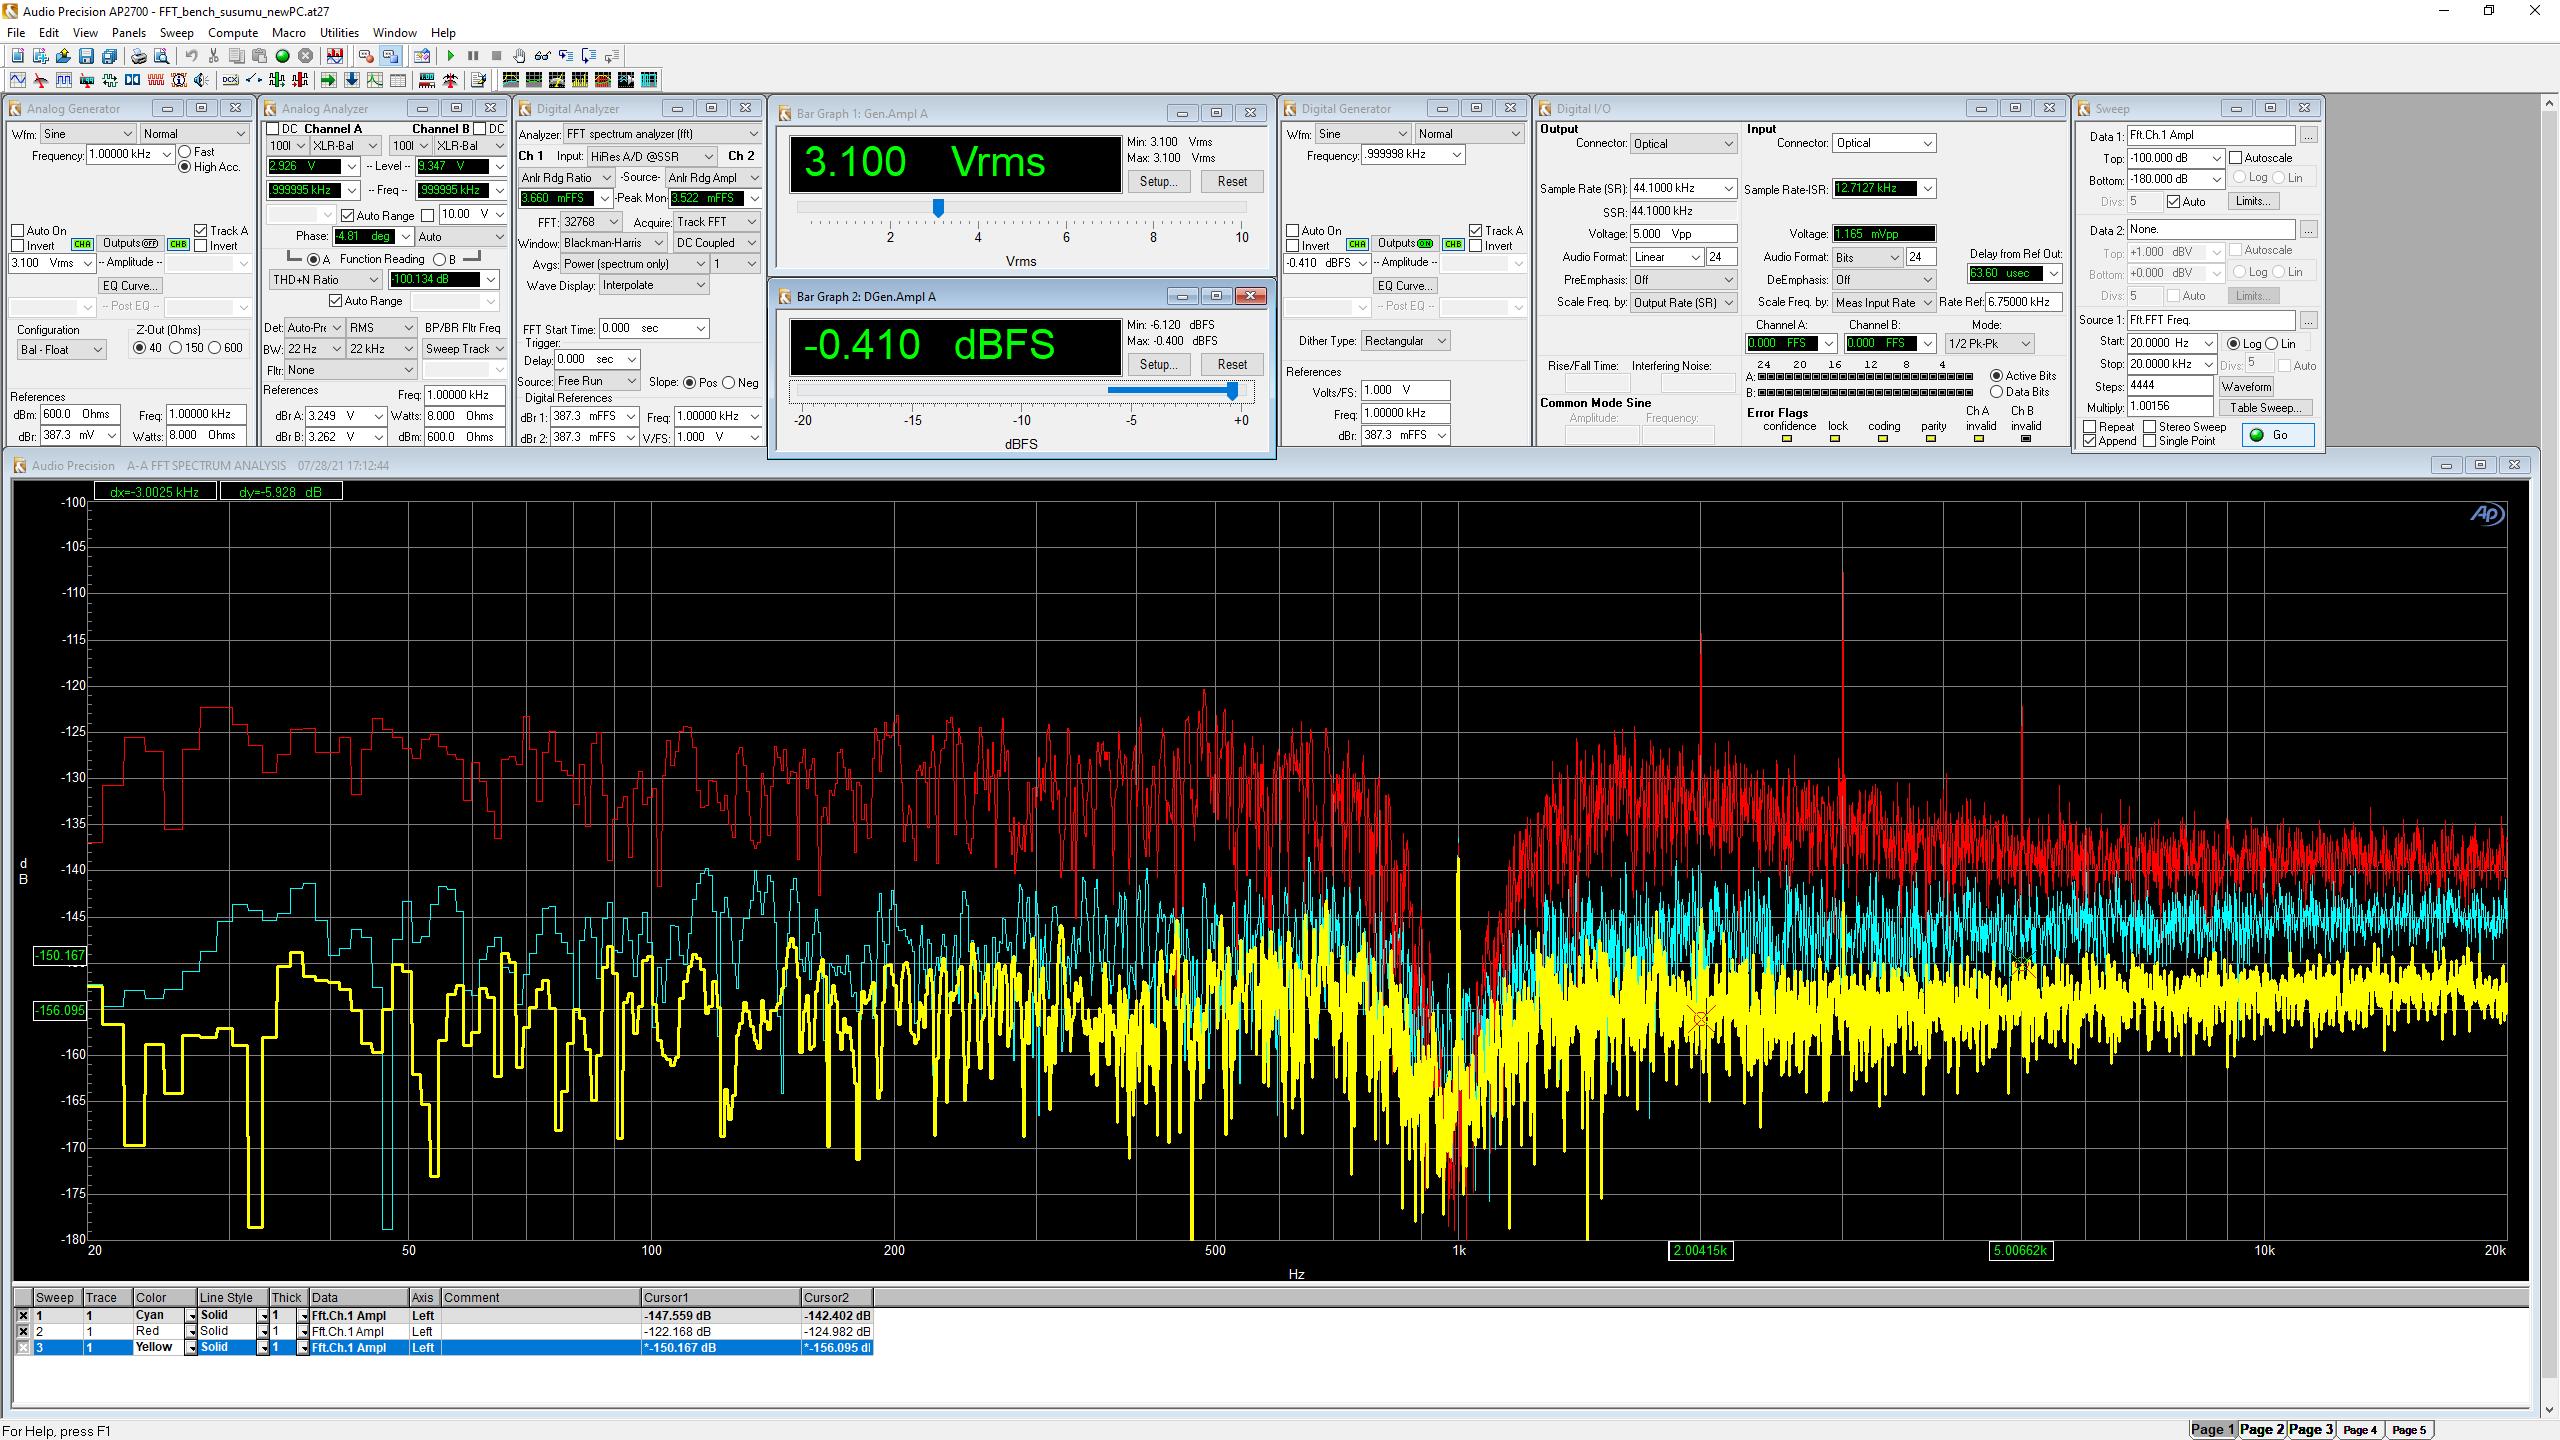Click the green play macro icon
The width and height of the screenshot is (2560, 1440).
pyautogui.click(x=451, y=56)
